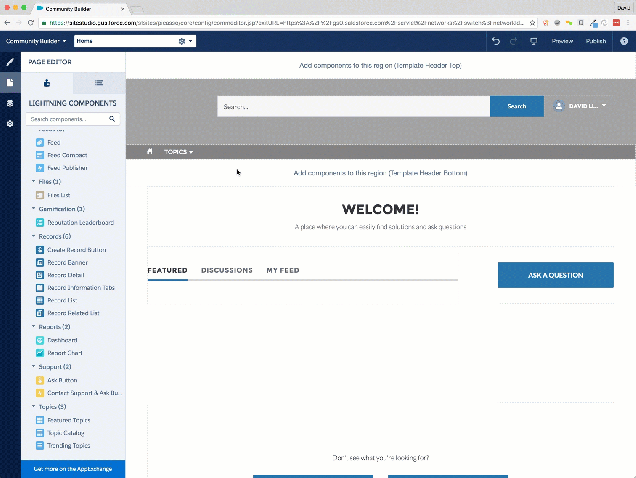Select the Record List component icon
This screenshot has width=636, height=478.
pyautogui.click(x=40, y=300)
